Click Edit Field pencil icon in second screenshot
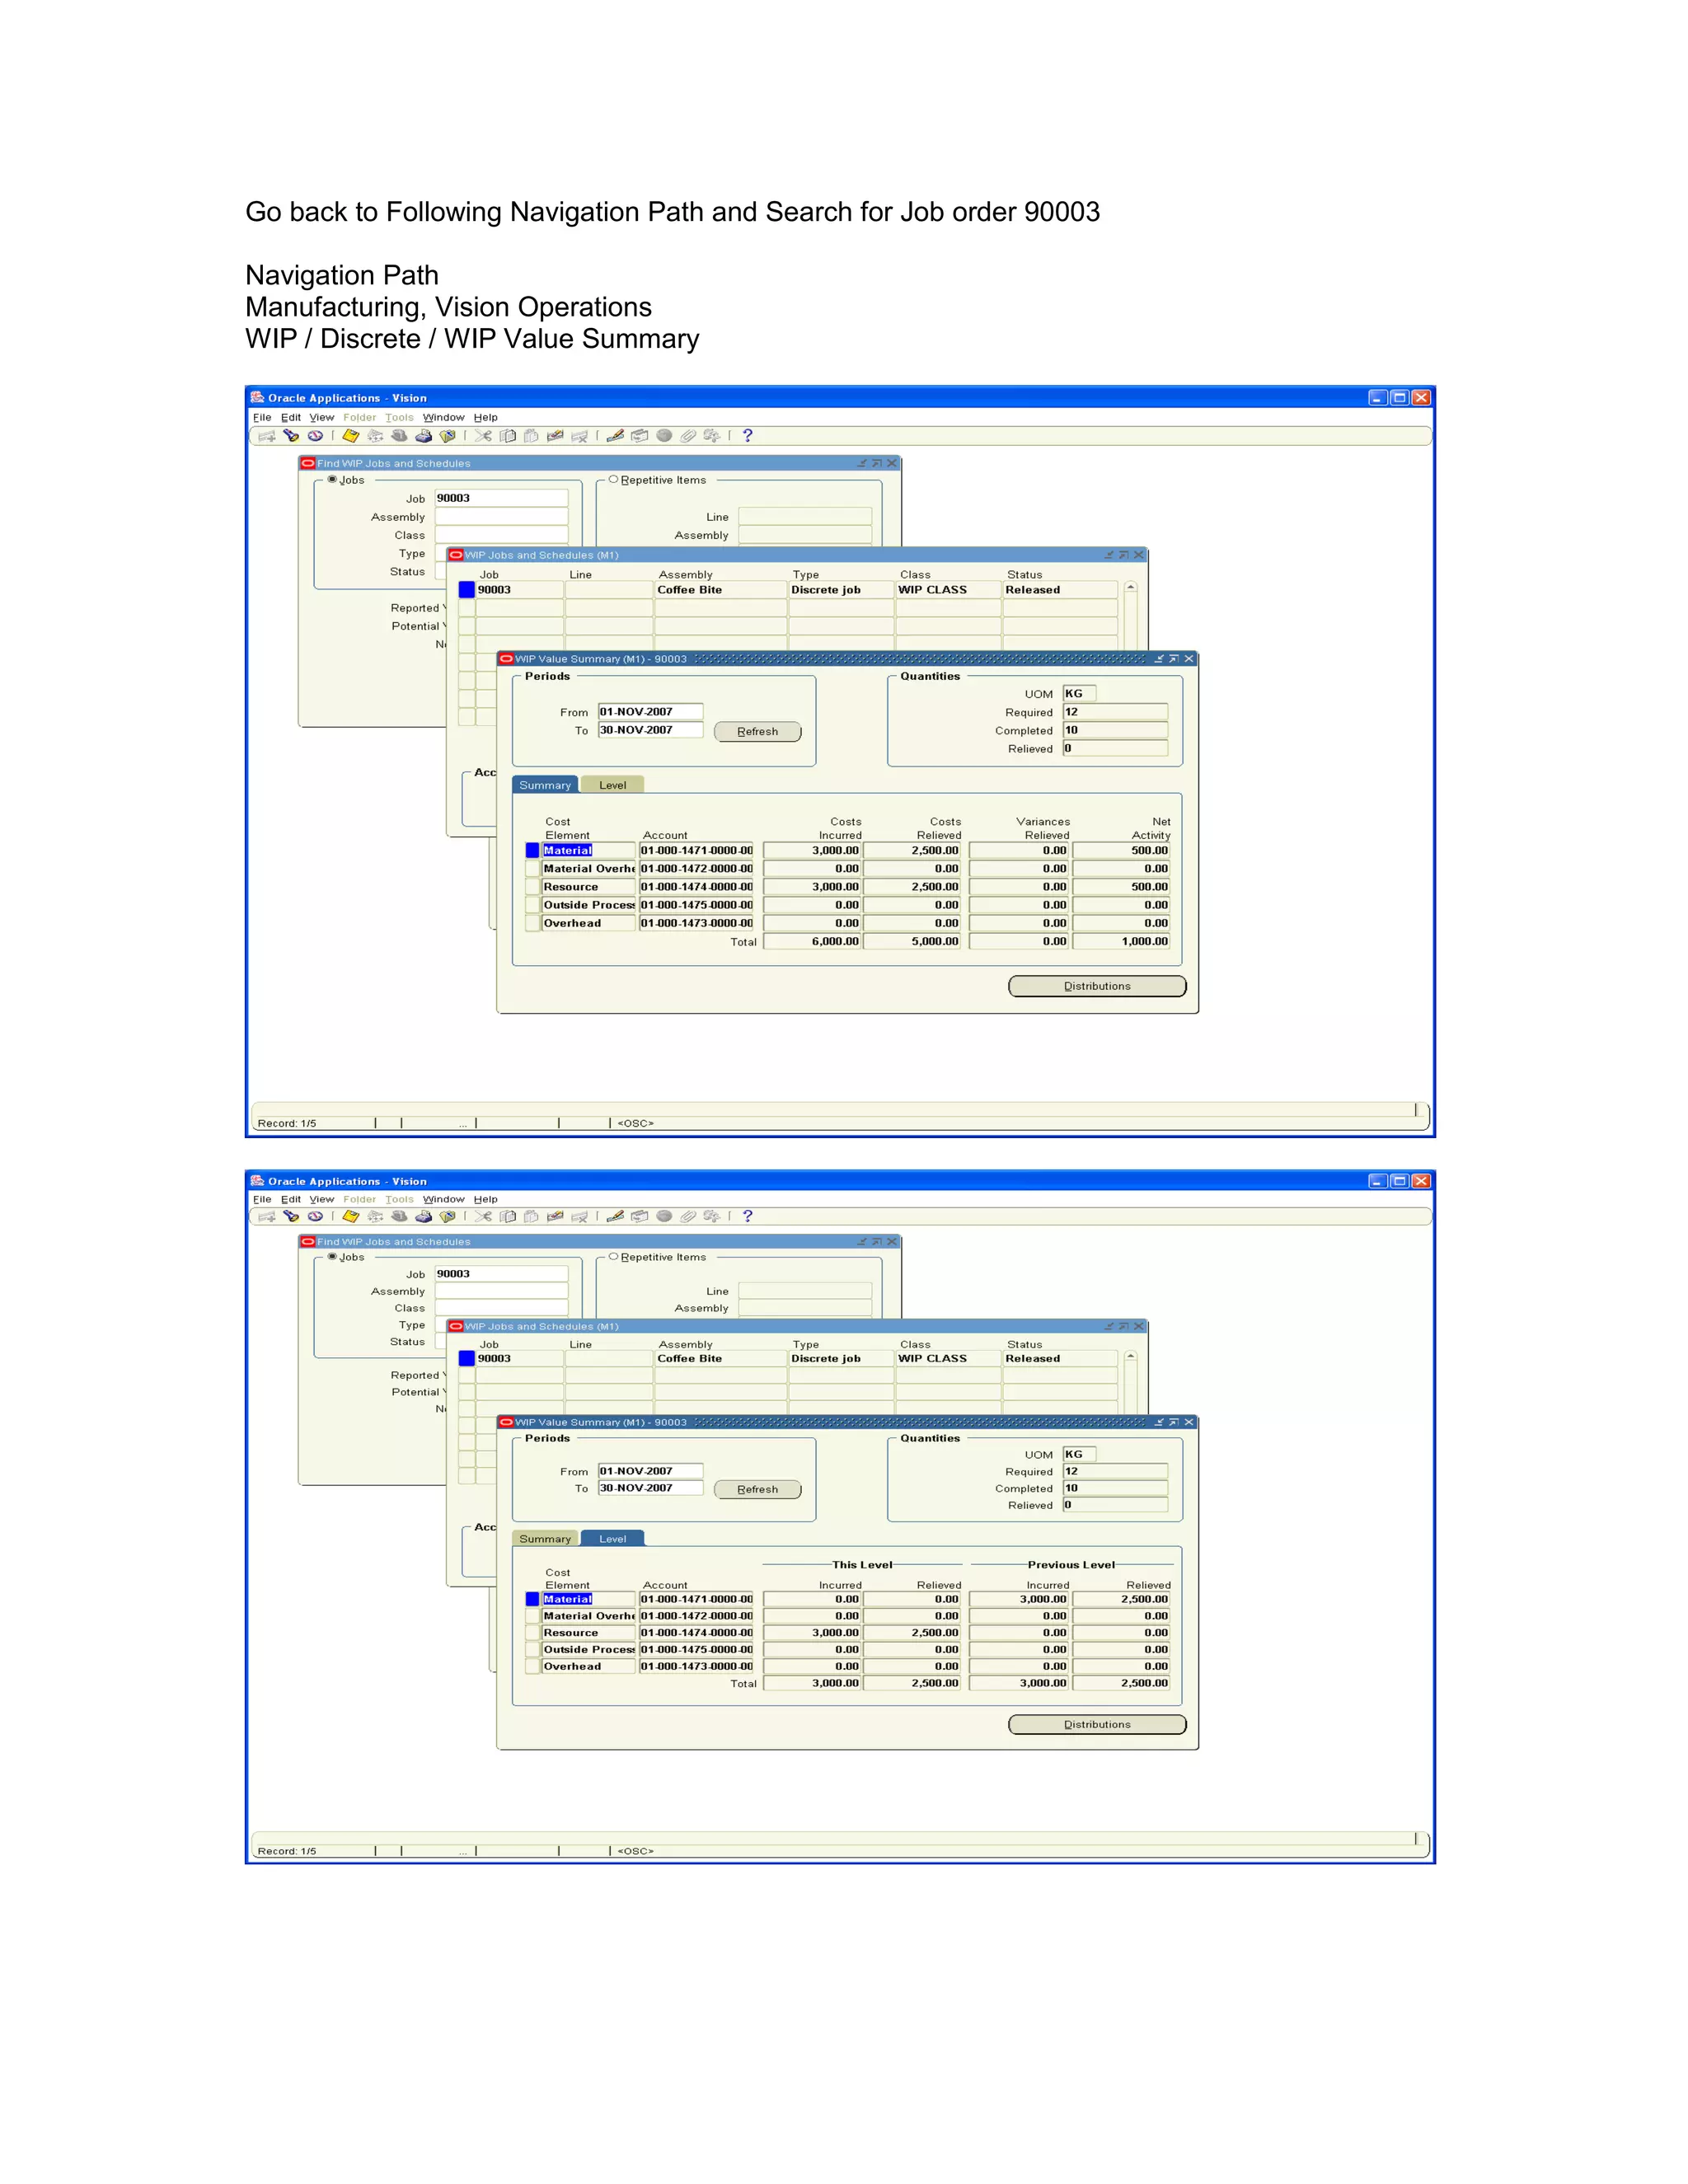This screenshot has width=1688, height=2184. (616, 1217)
